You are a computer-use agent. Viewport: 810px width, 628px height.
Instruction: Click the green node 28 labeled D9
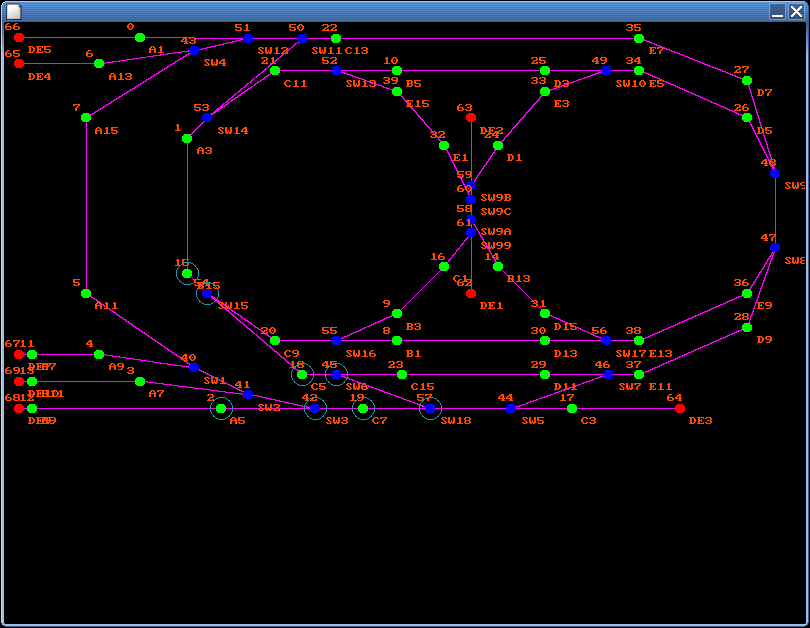pos(747,327)
